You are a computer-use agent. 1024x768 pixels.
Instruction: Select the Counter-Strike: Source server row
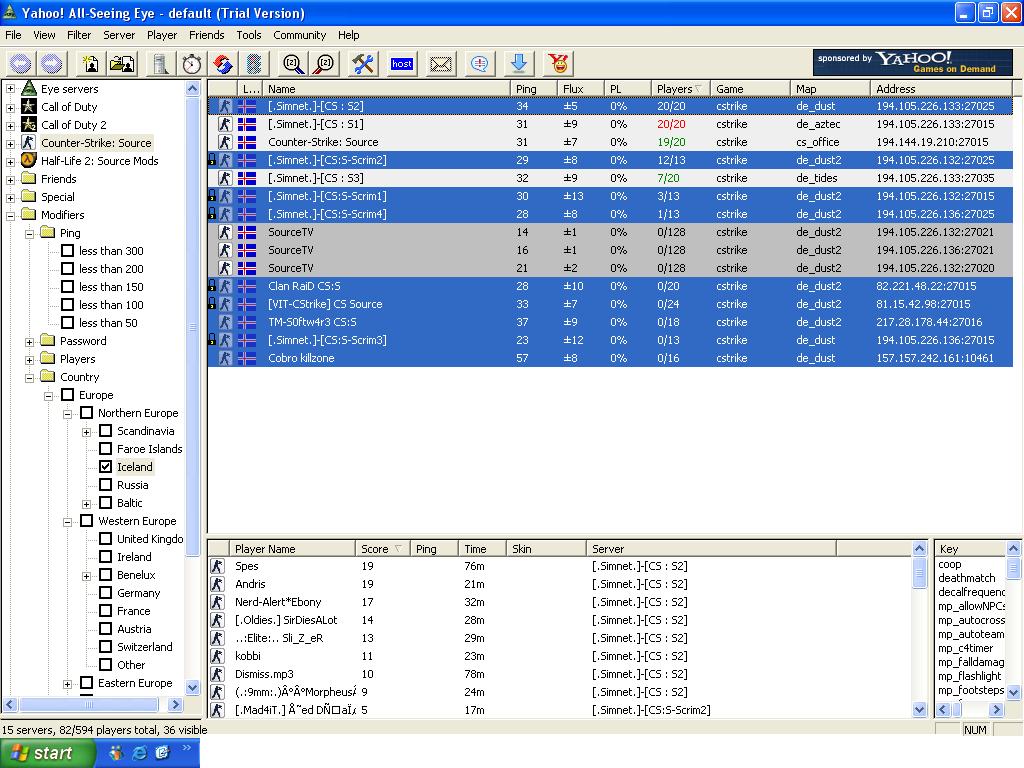point(610,142)
